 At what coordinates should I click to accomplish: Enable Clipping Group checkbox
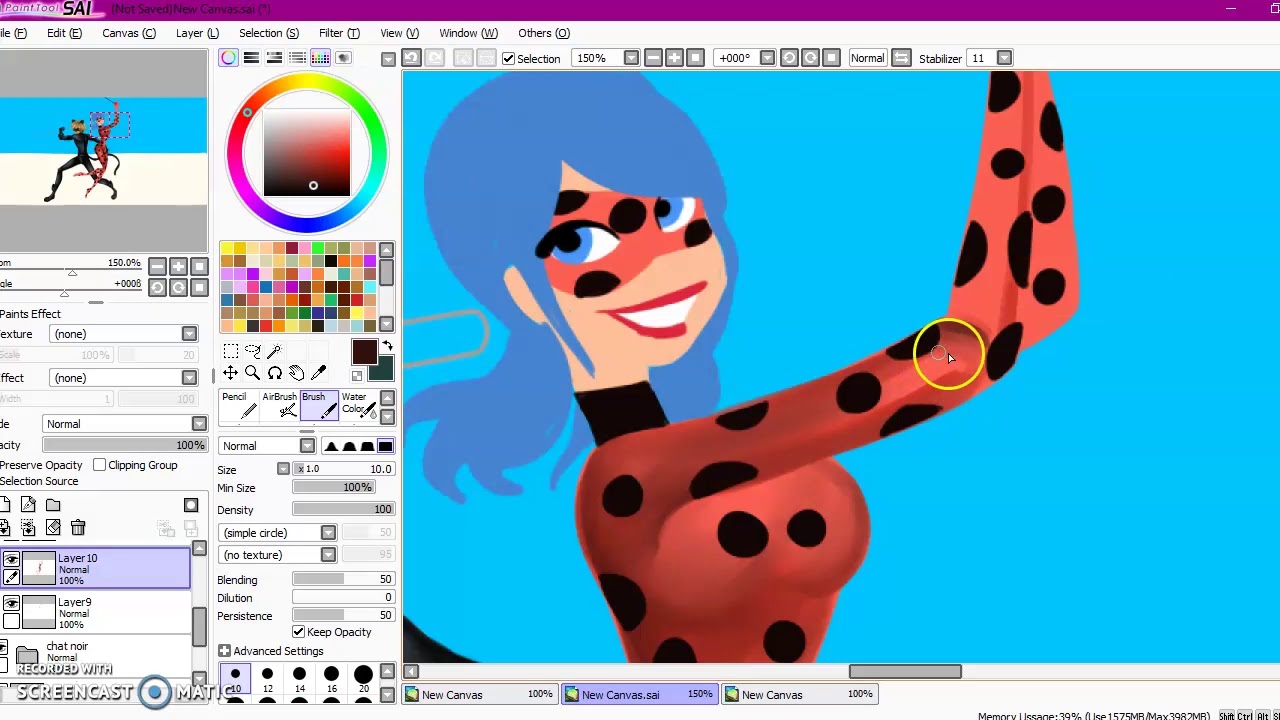(x=100, y=465)
